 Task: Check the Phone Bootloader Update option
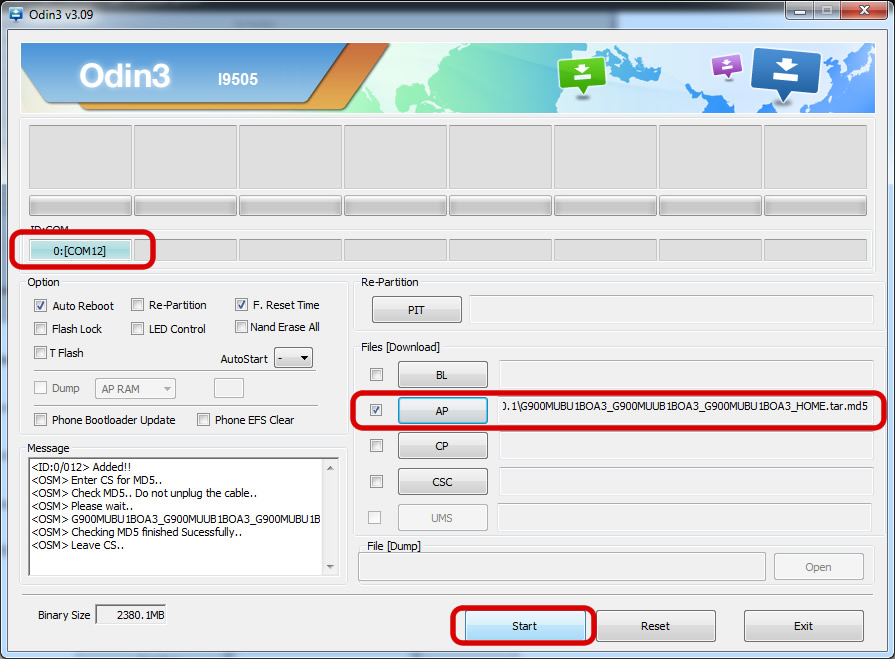[40, 420]
